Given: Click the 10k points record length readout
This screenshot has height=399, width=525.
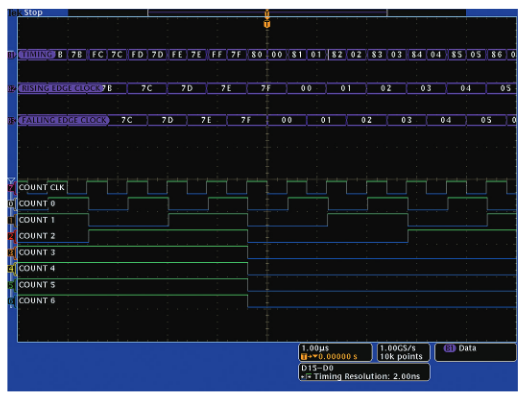Looking at the screenshot, I should pyautogui.click(x=401, y=357).
